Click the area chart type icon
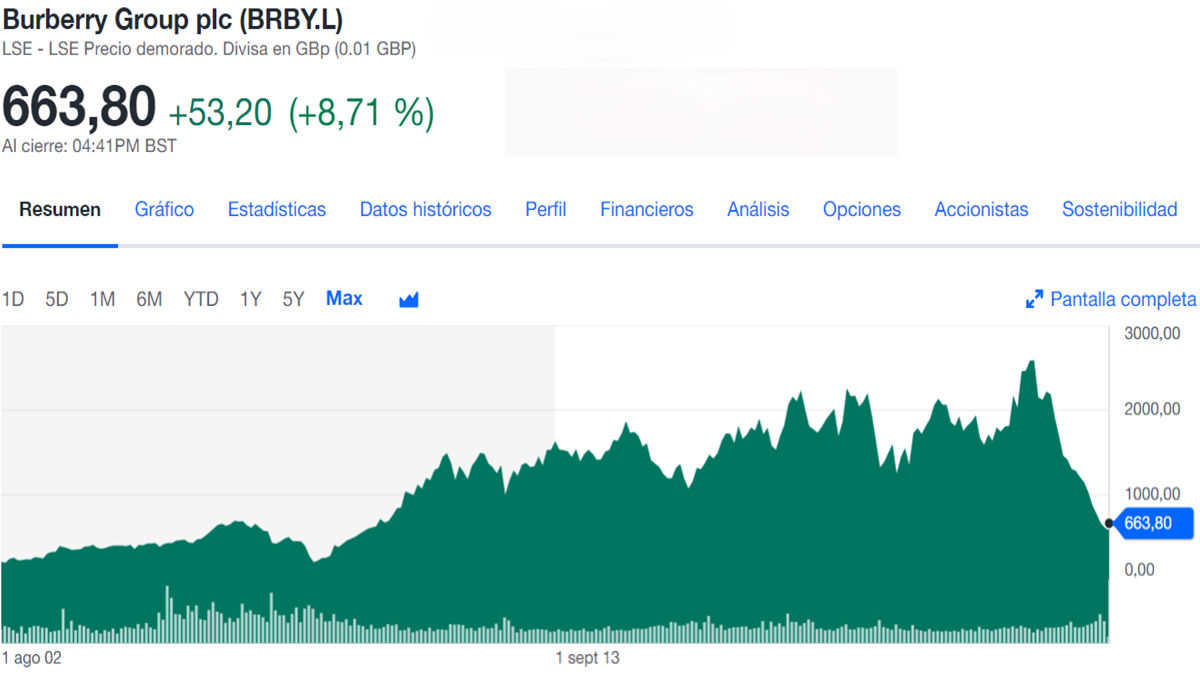The image size is (1200, 675). pyautogui.click(x=408, y=300)
